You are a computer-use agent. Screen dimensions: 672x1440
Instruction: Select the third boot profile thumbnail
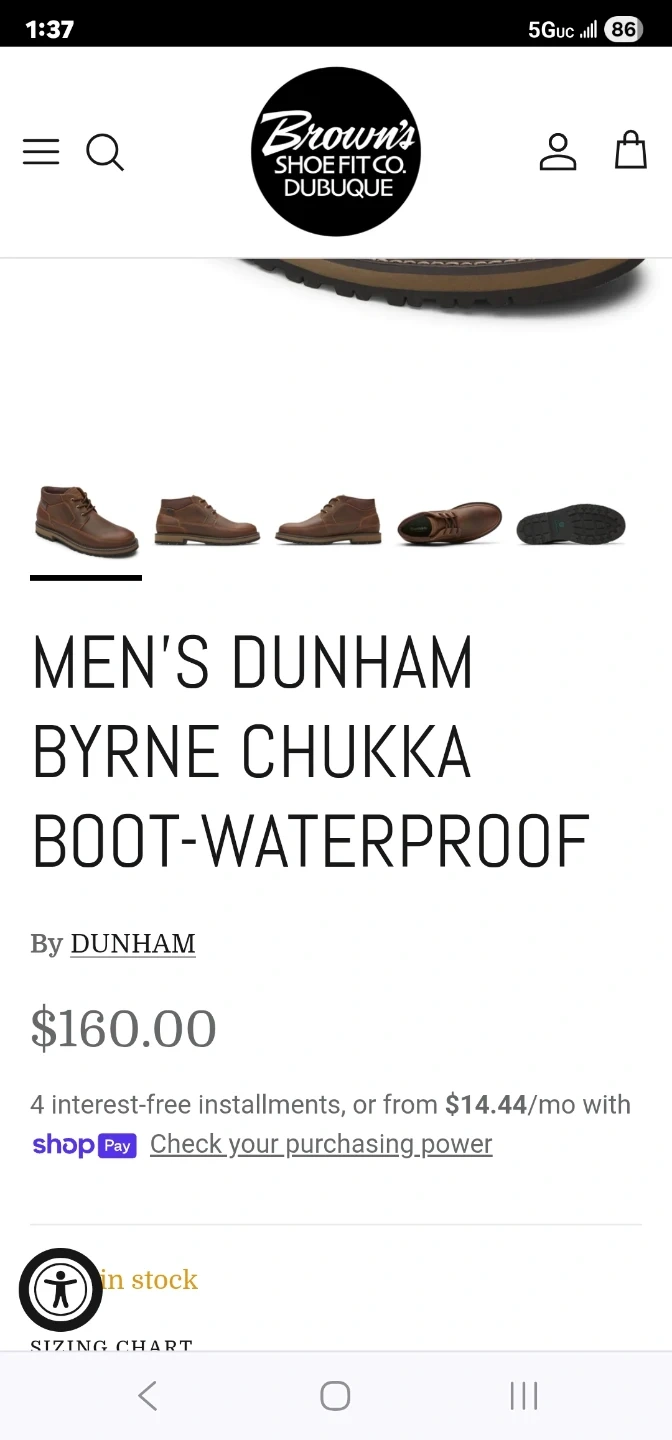pos(328,520)
